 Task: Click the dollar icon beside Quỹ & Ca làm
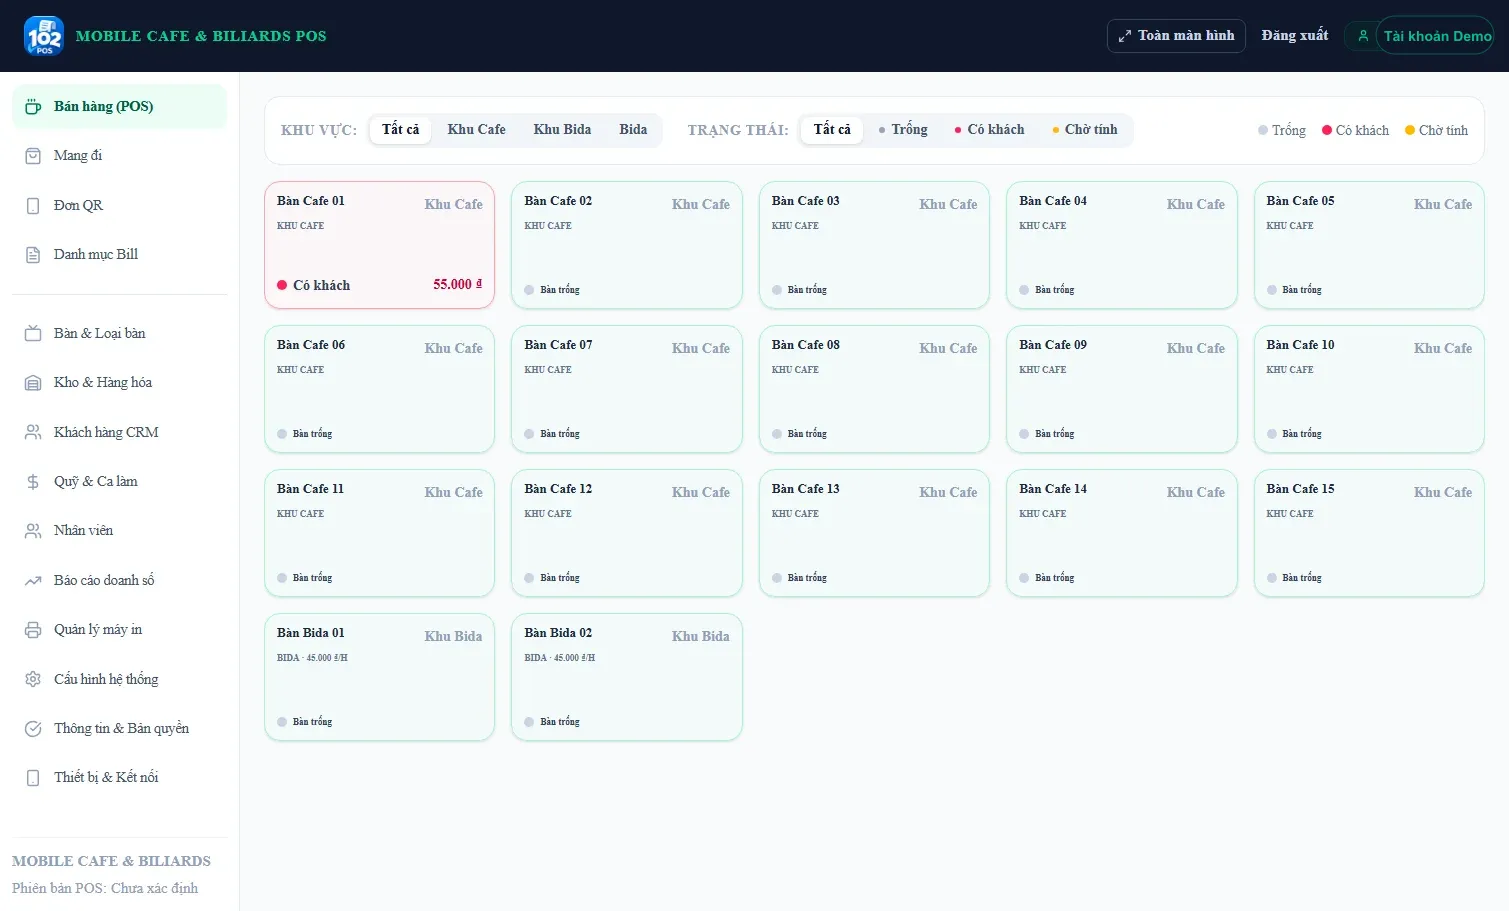(33, 482)
